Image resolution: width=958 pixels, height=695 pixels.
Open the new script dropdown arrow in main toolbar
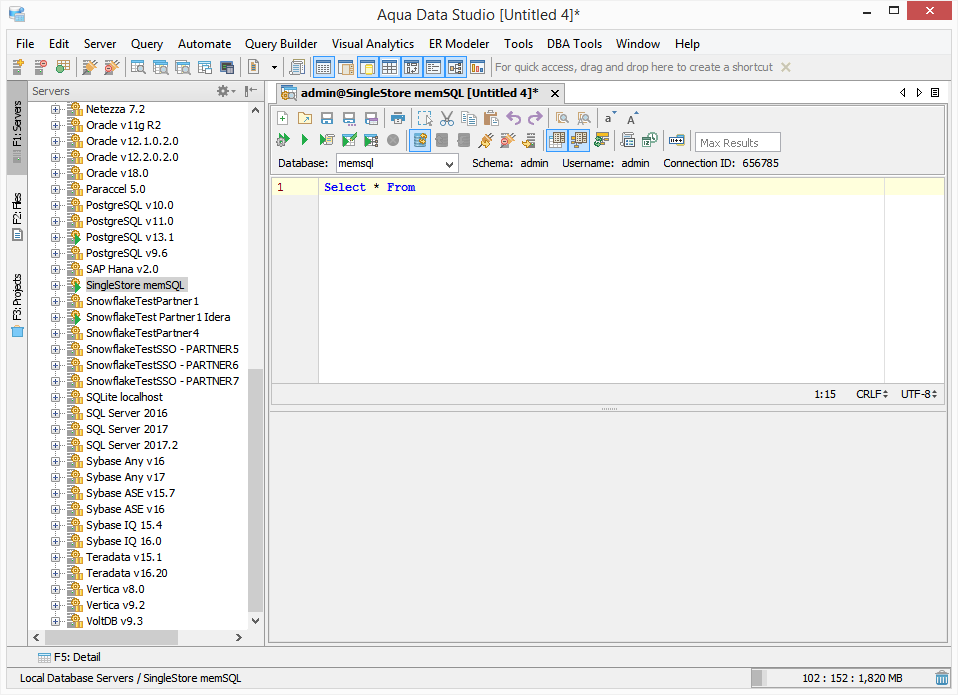tap(274, 67)
